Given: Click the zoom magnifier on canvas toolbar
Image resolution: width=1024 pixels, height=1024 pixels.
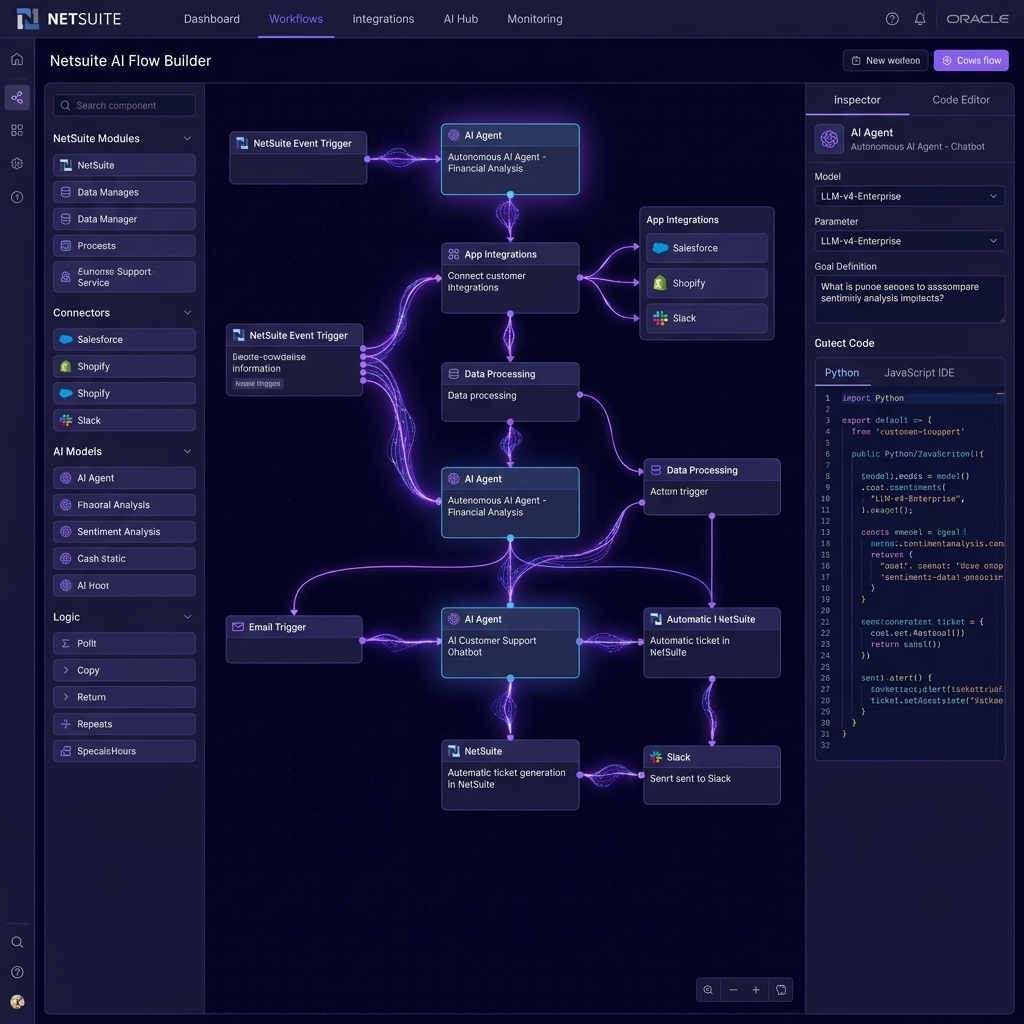Looking at the screenshot, I should 708,989.
